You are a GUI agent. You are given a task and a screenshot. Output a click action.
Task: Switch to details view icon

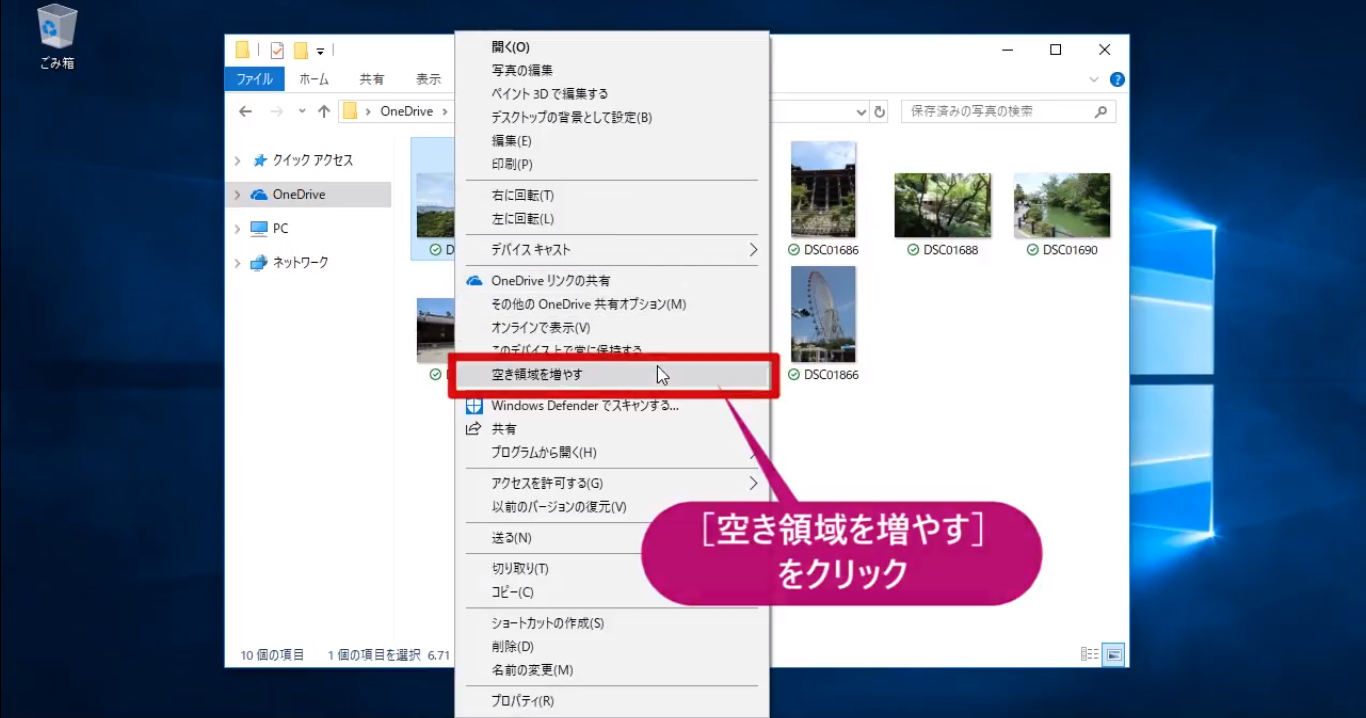[1090, 654]
